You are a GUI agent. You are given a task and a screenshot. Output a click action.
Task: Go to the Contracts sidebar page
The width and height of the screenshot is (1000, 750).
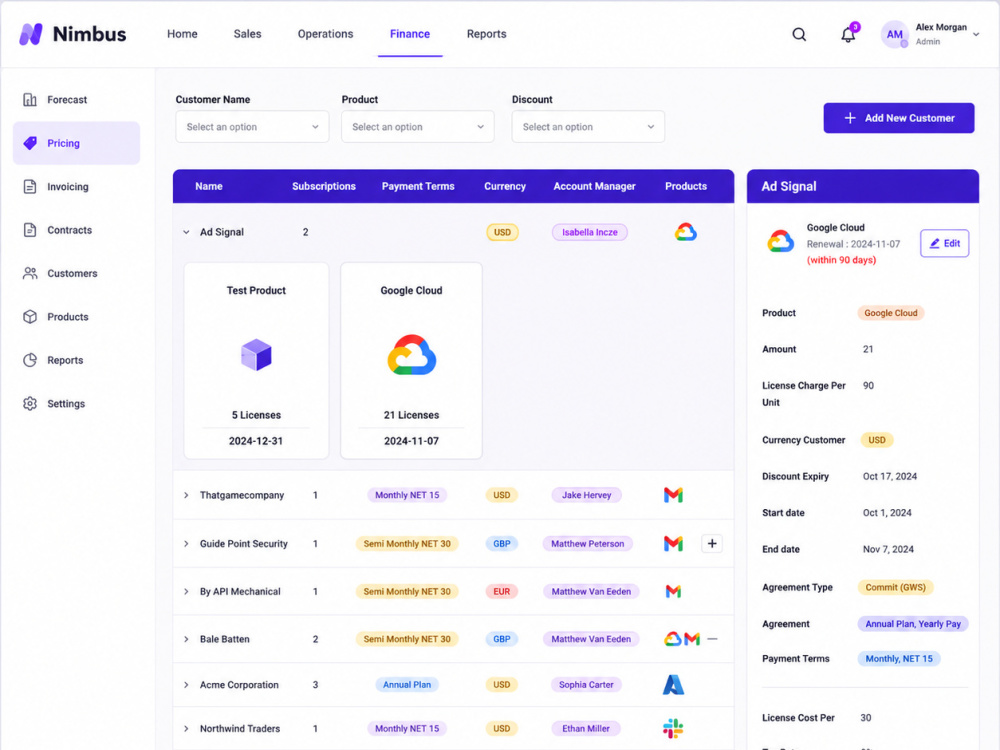tap(77, 230)
